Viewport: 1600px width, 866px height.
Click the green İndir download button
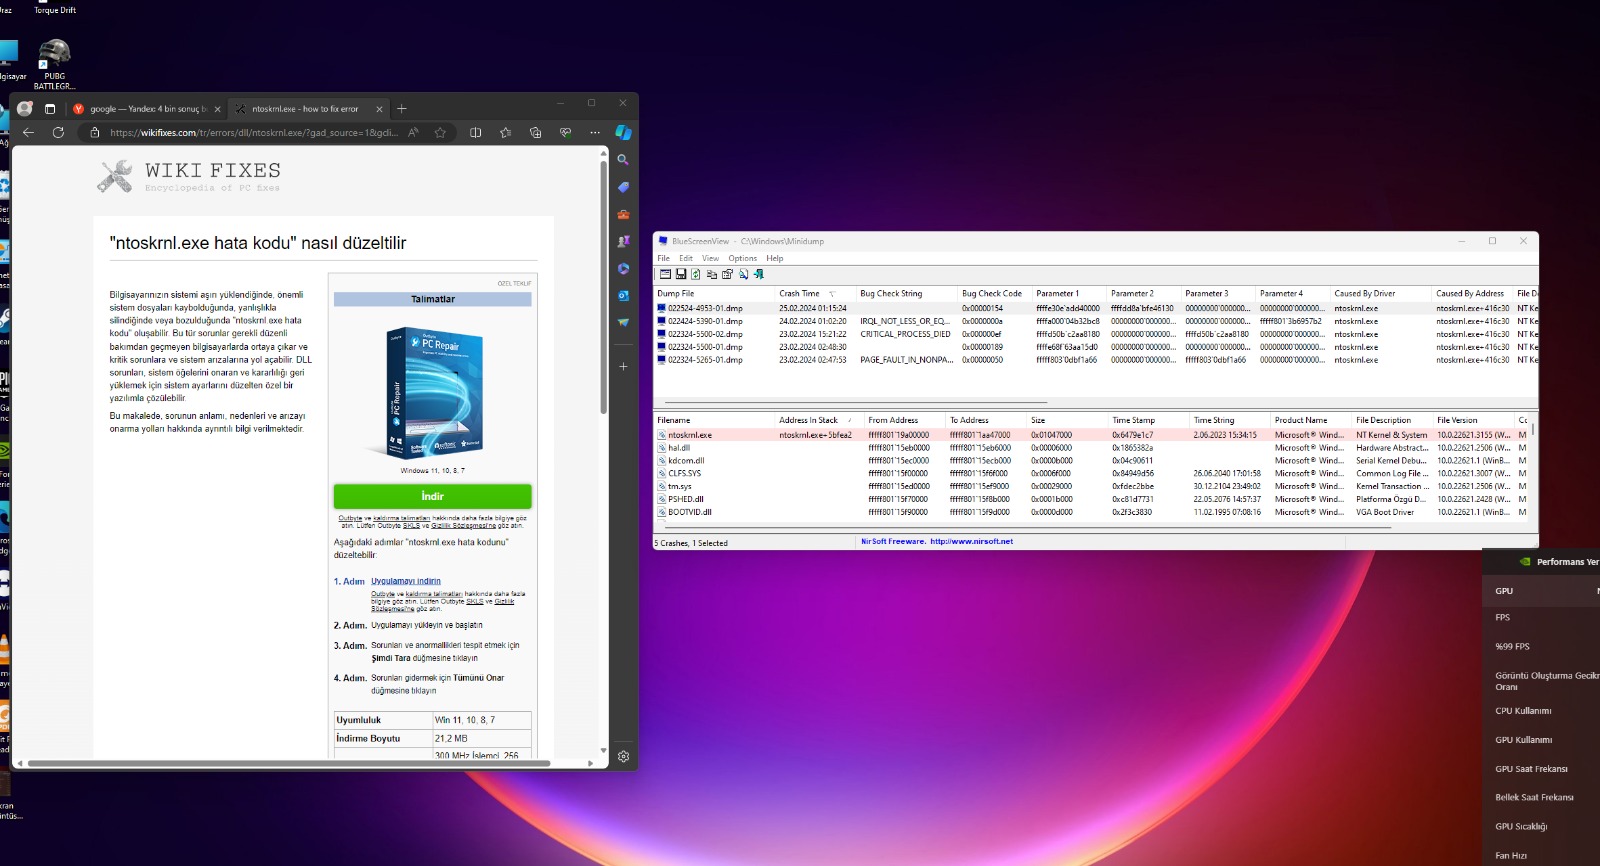point(432,496)
